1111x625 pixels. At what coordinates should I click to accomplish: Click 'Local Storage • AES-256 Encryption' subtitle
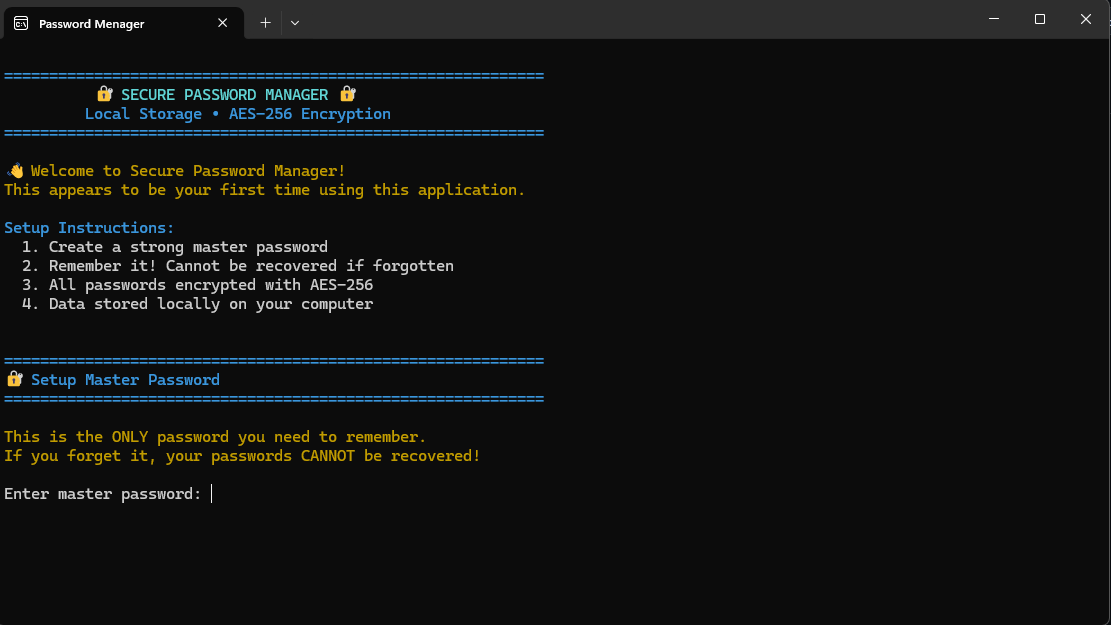pyautogui.click(x=237, y=113)
